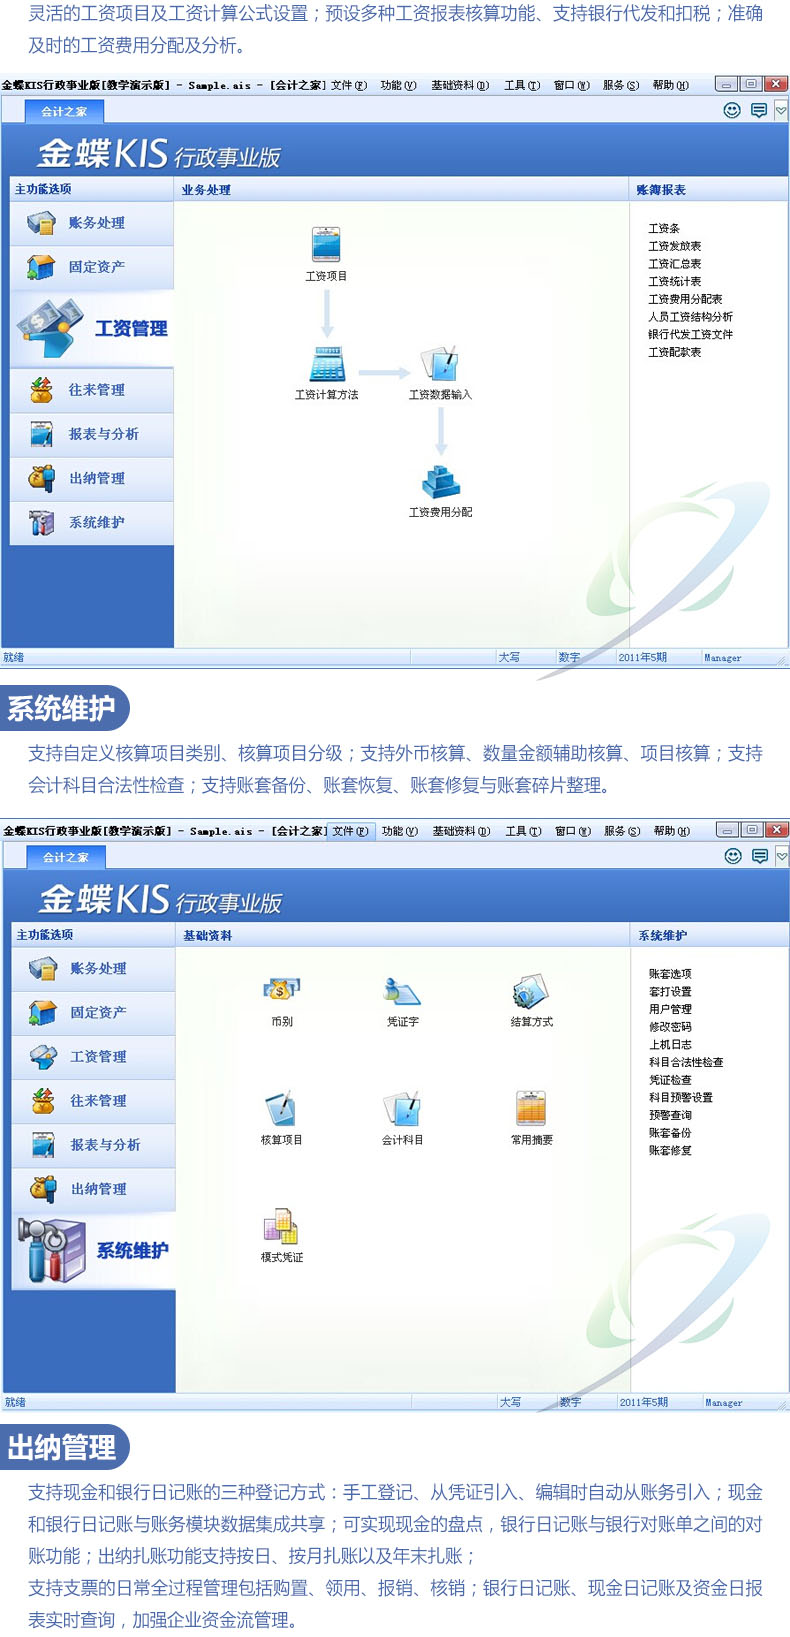
Task: Open the 常用摘要 icon
Action: 531,1109
